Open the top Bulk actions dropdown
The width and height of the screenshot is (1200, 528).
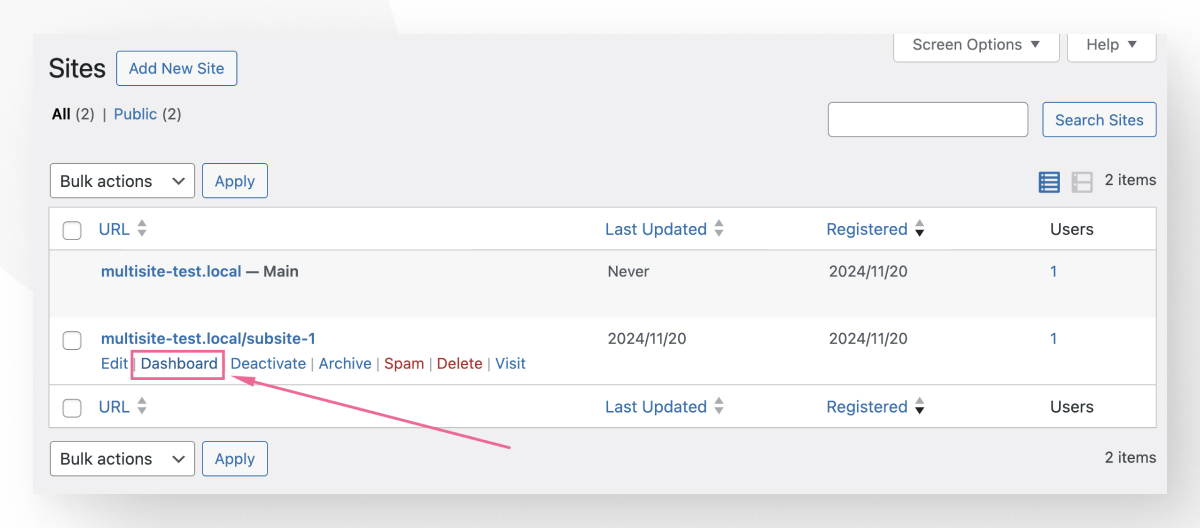click(122, 181)
